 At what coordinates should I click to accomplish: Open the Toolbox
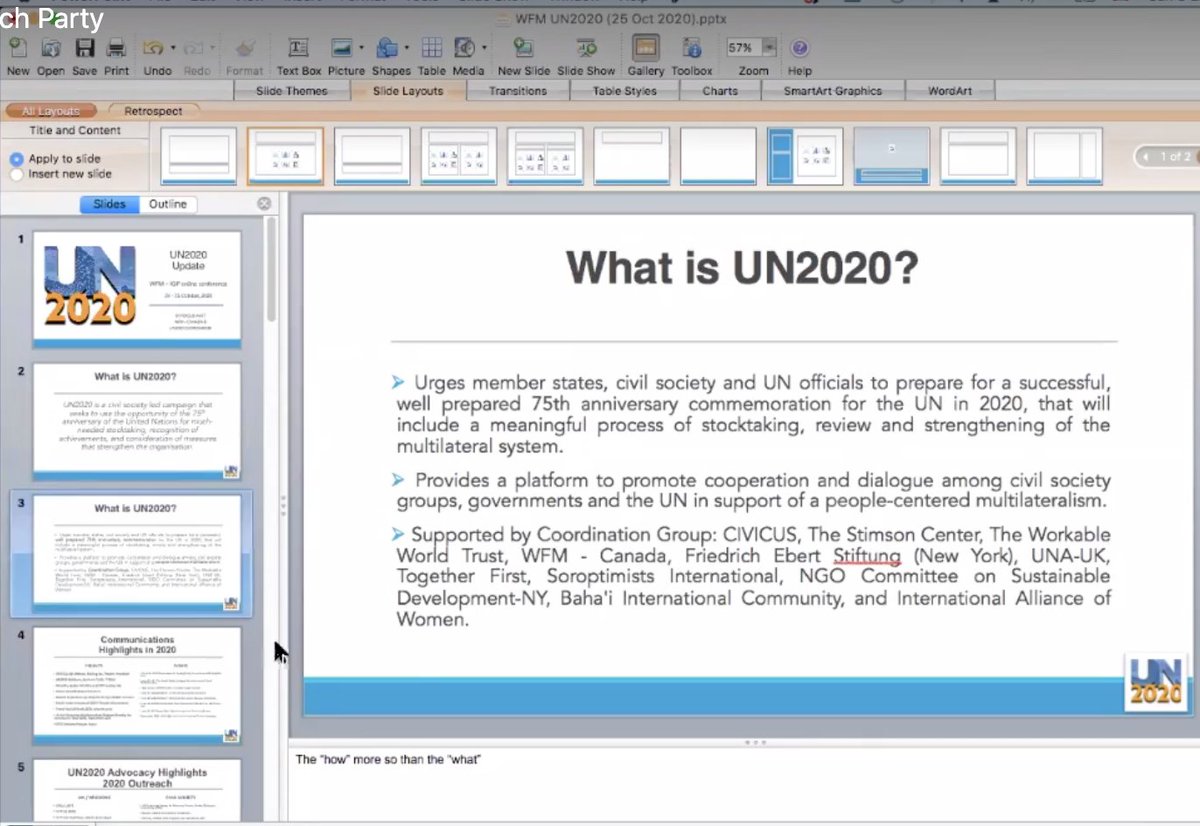tap(691, 48)
